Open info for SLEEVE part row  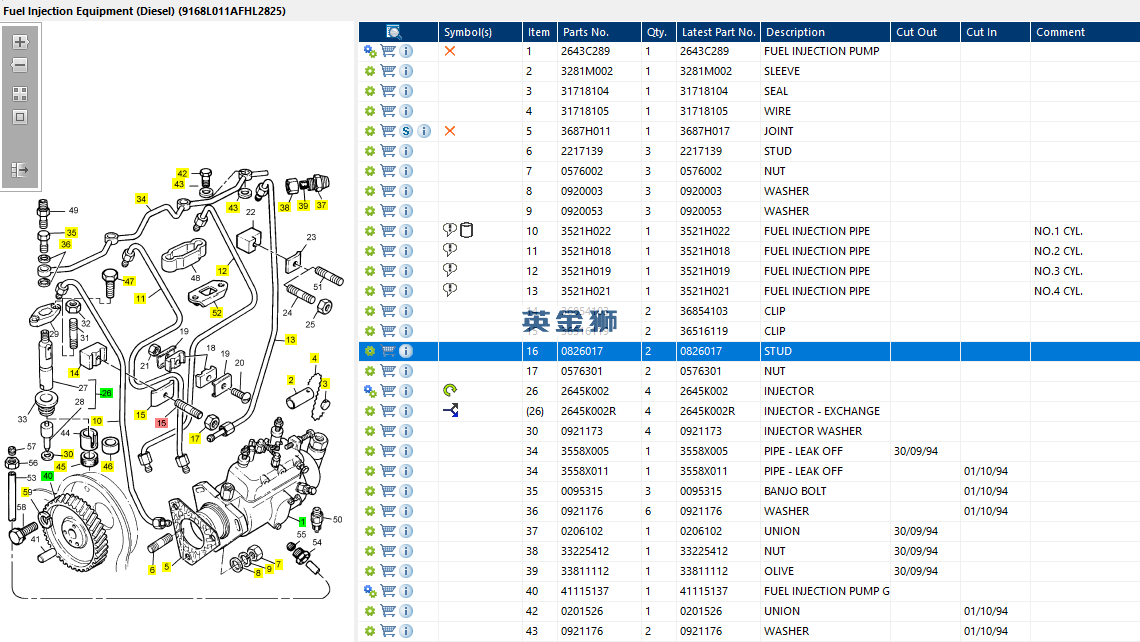[407, 71]
